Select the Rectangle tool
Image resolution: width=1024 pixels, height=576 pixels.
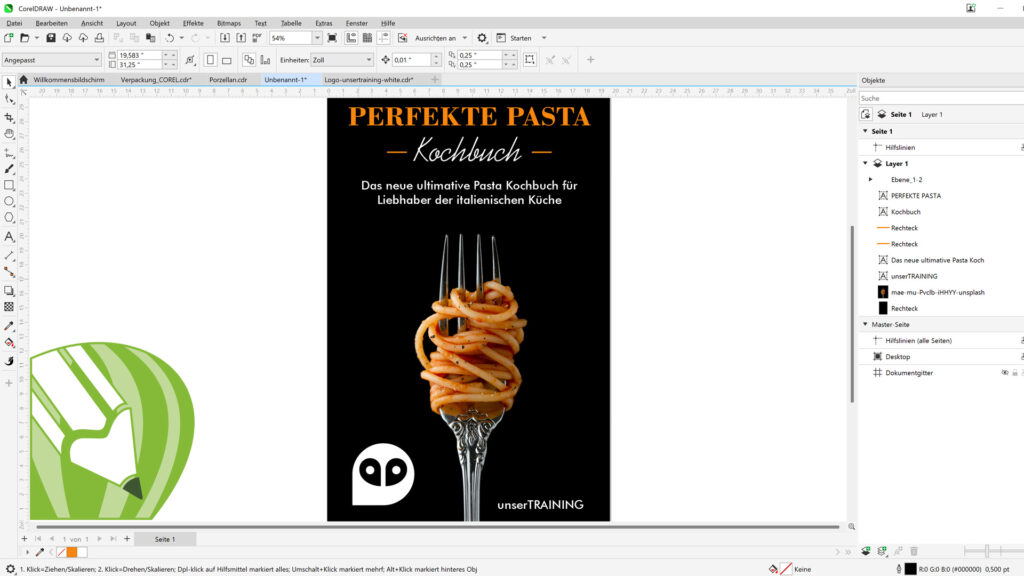pyautogui.click(x=9, y=185)
